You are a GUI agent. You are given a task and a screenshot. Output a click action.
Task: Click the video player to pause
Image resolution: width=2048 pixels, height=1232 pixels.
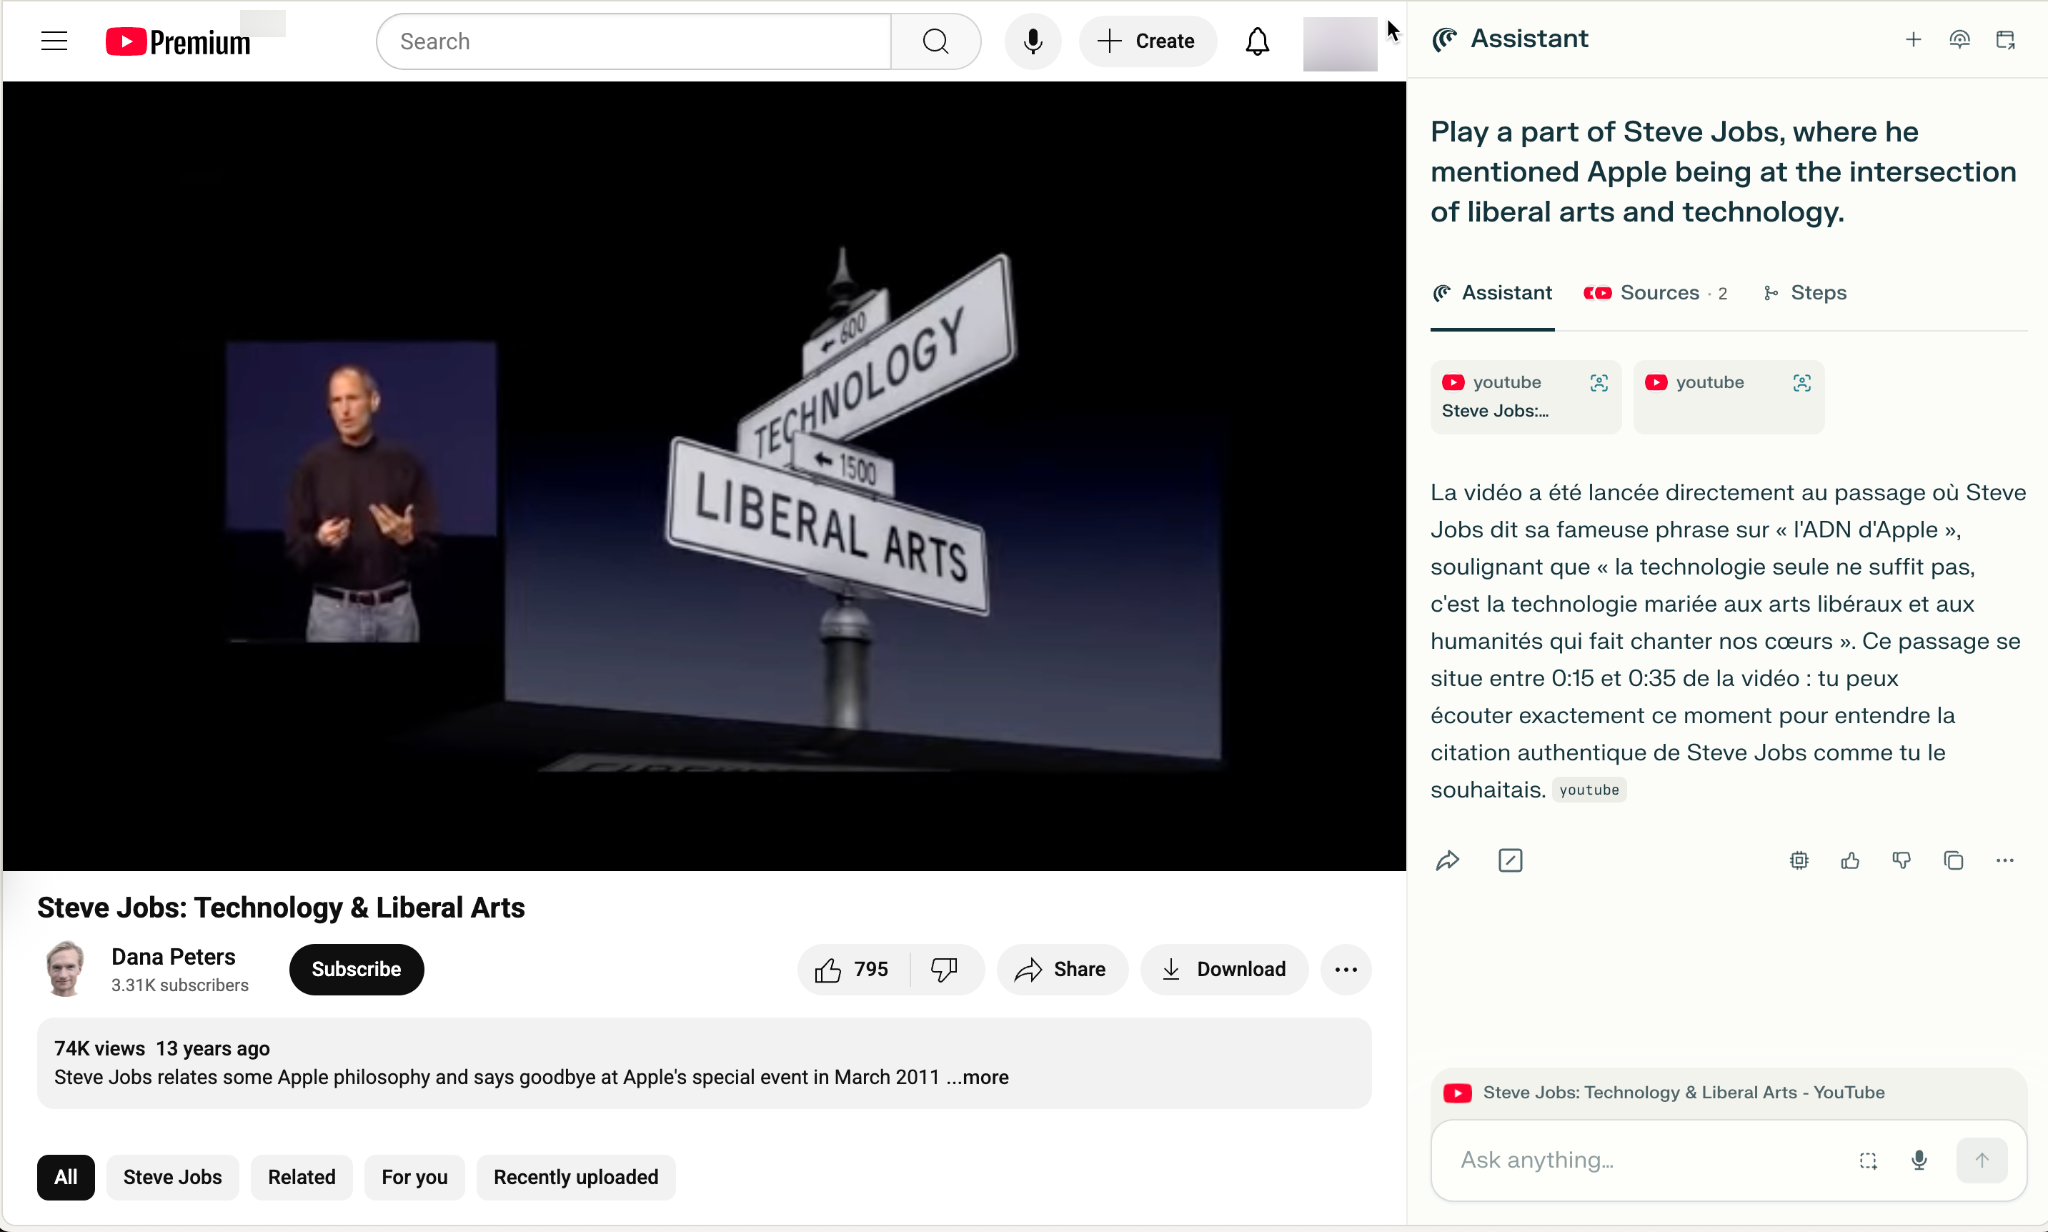point(705,476)
